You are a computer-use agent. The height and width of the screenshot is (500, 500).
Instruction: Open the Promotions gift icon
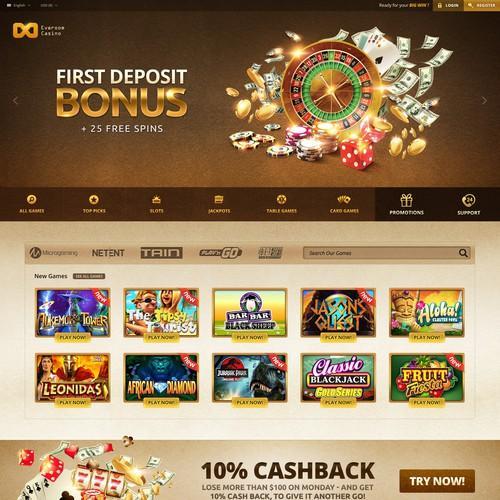(x=406, y=200)
